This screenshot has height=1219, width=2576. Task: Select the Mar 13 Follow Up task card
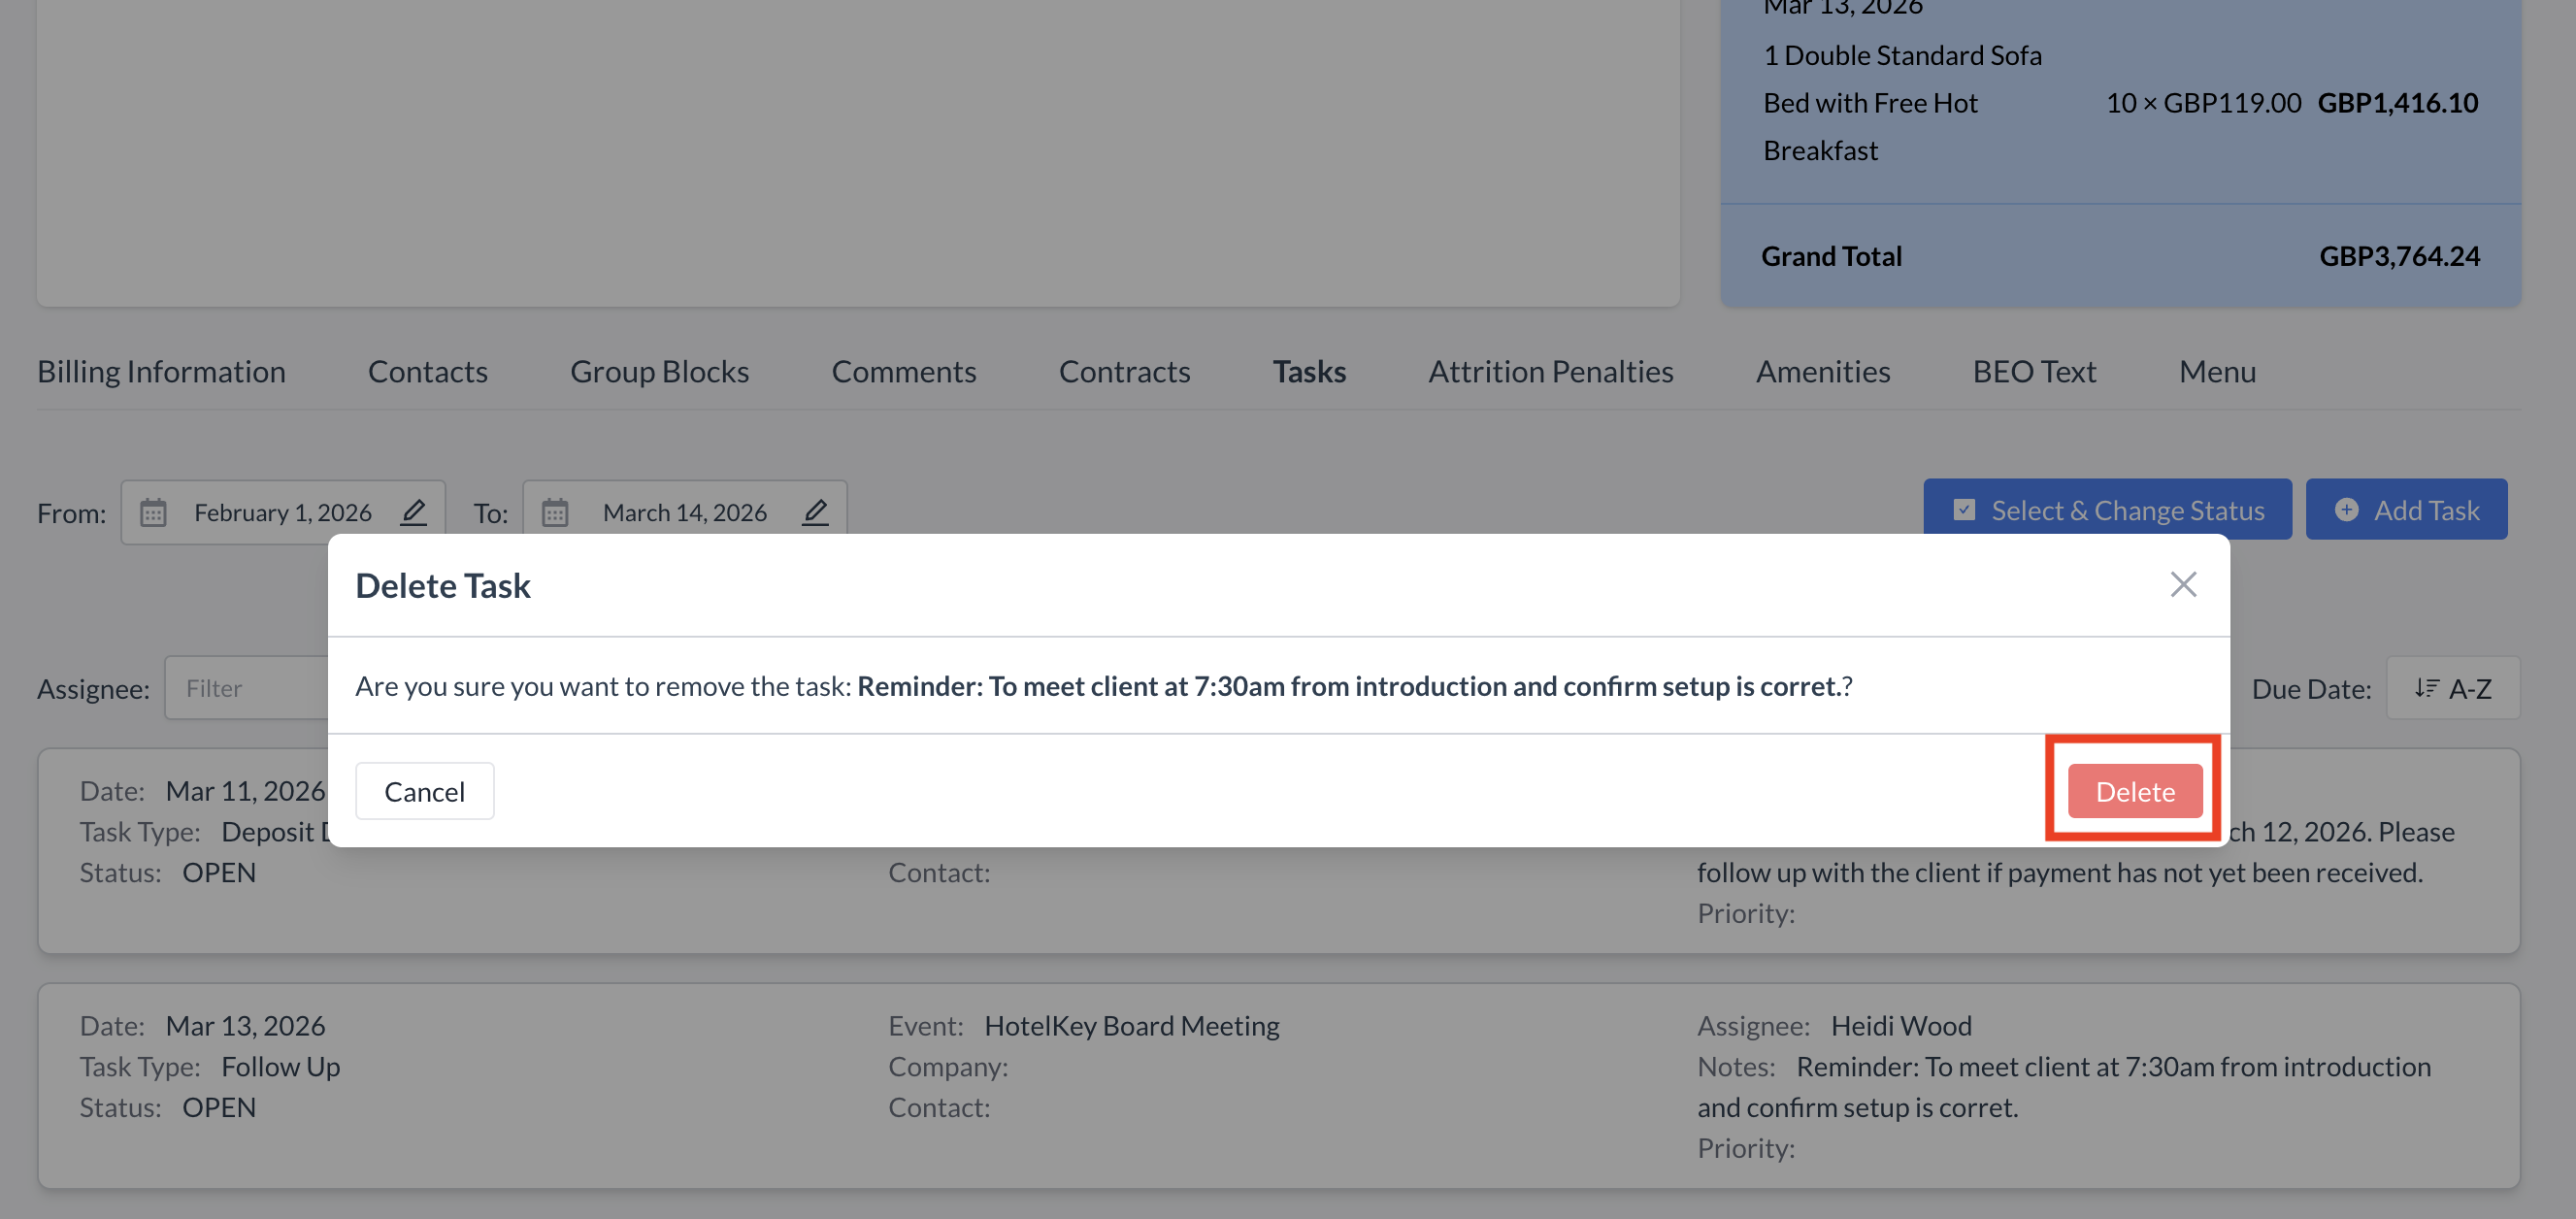point(1278,1086)
